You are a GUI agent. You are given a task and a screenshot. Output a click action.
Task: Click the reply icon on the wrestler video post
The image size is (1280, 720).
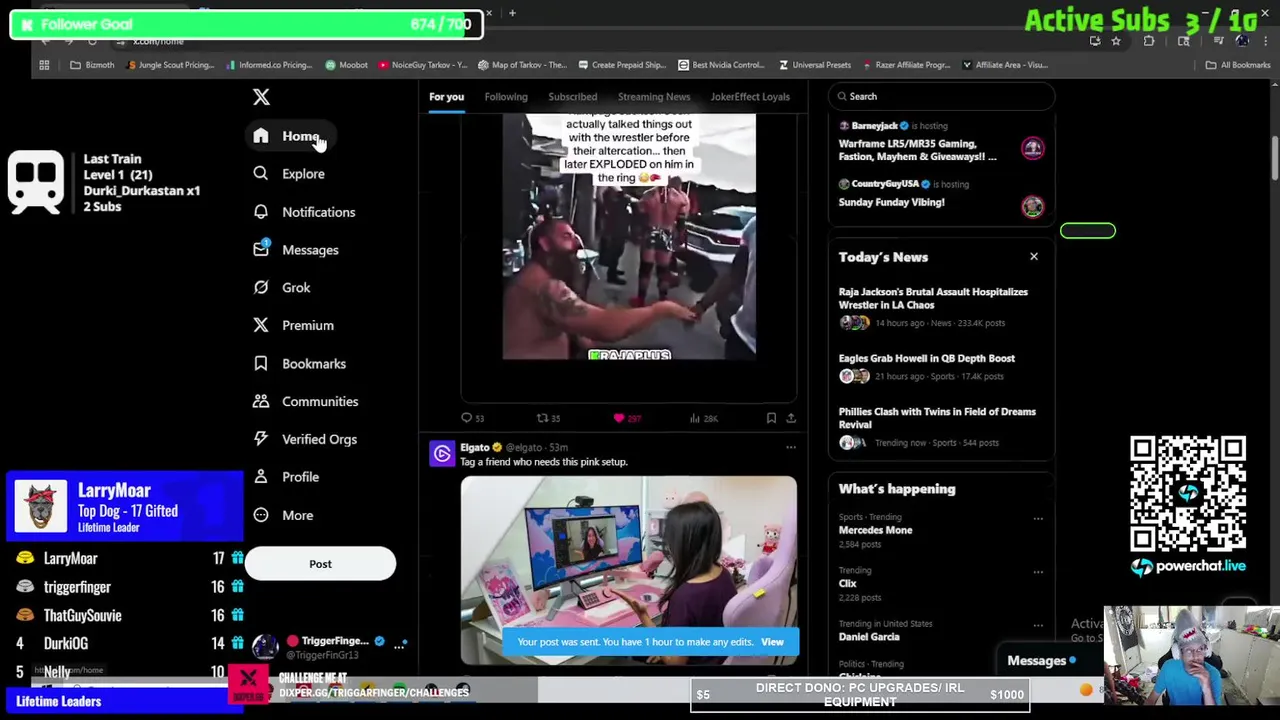(466, 418)
